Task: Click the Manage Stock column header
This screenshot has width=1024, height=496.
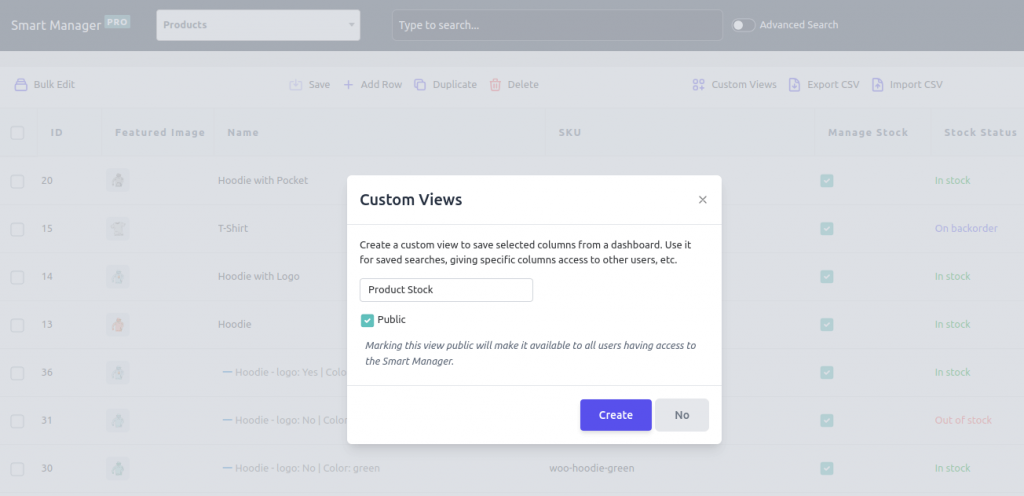Action: (868, 132)
